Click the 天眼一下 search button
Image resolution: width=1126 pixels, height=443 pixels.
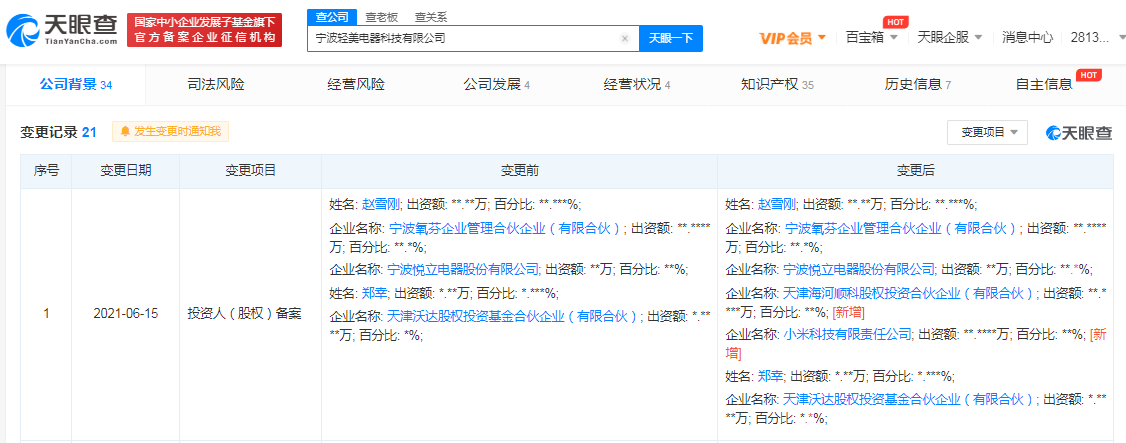click(671, 39)
